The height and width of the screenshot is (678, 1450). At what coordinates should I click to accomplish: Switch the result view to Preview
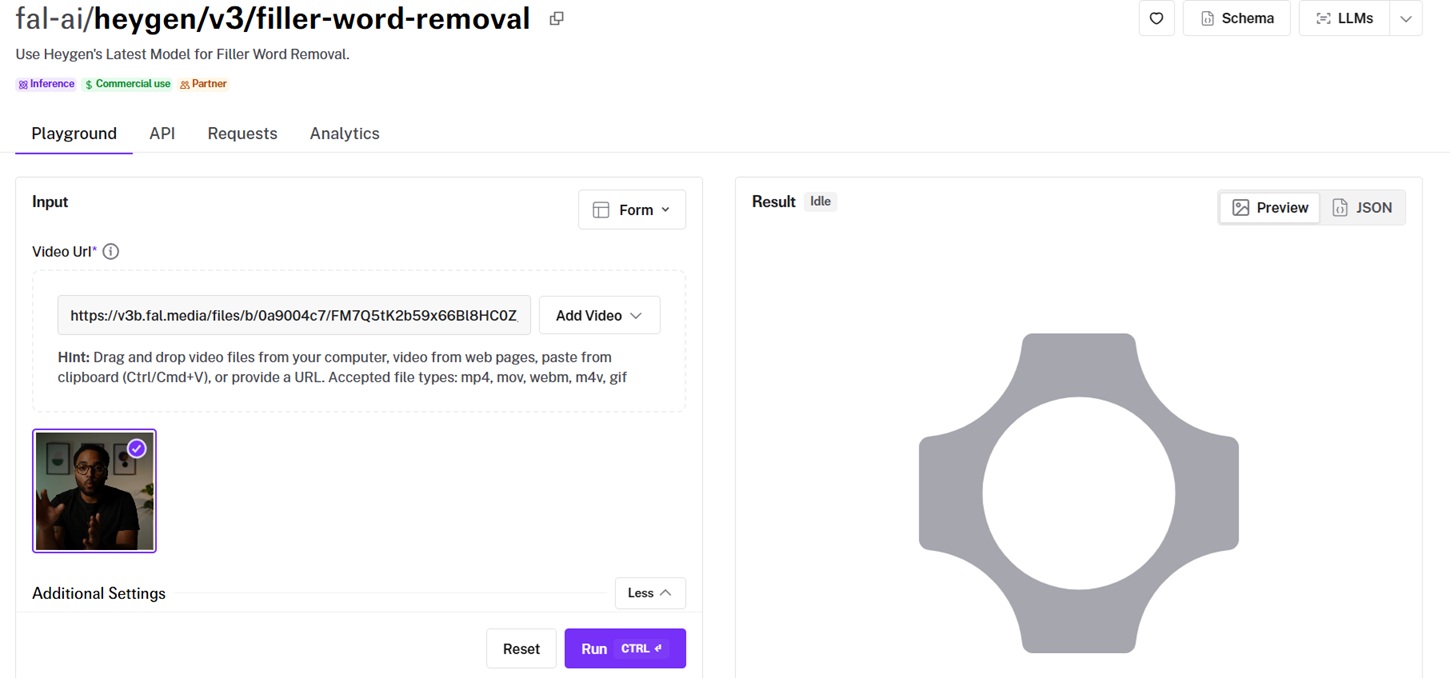[x=1270, y=208]
